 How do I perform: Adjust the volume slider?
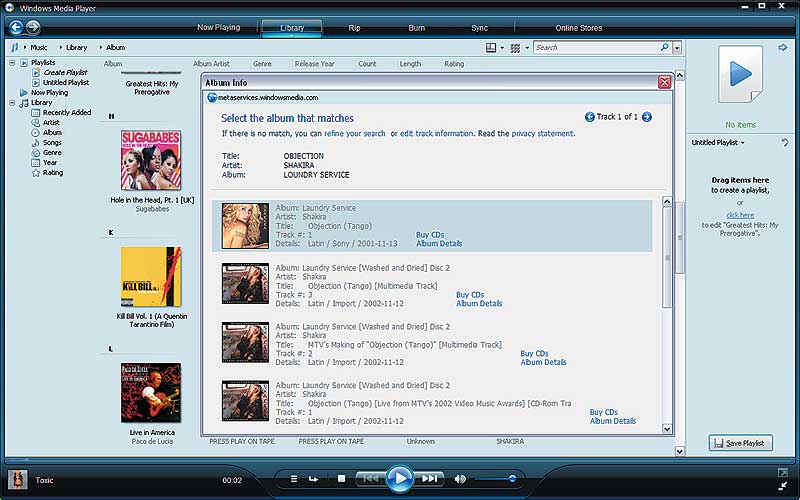(x=496, y=479)
